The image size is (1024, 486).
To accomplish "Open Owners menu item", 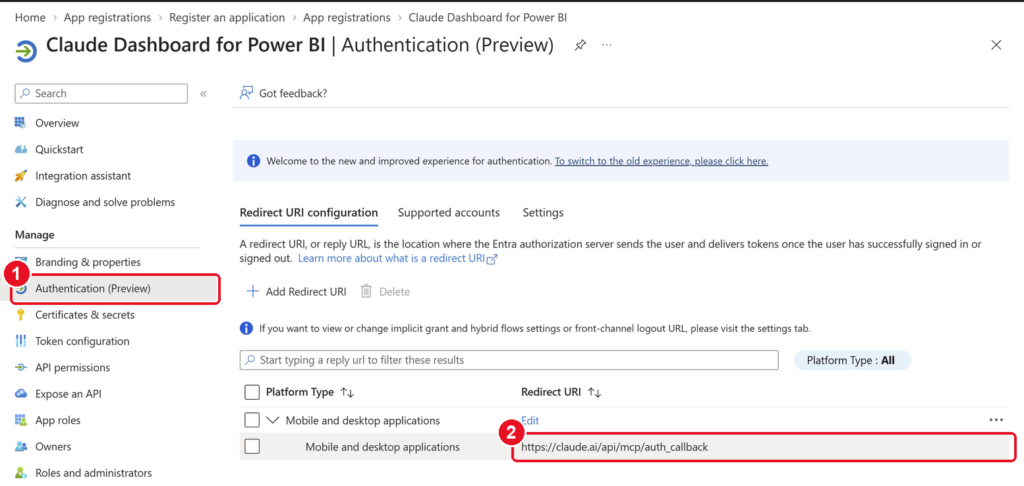I will point(54,447).
